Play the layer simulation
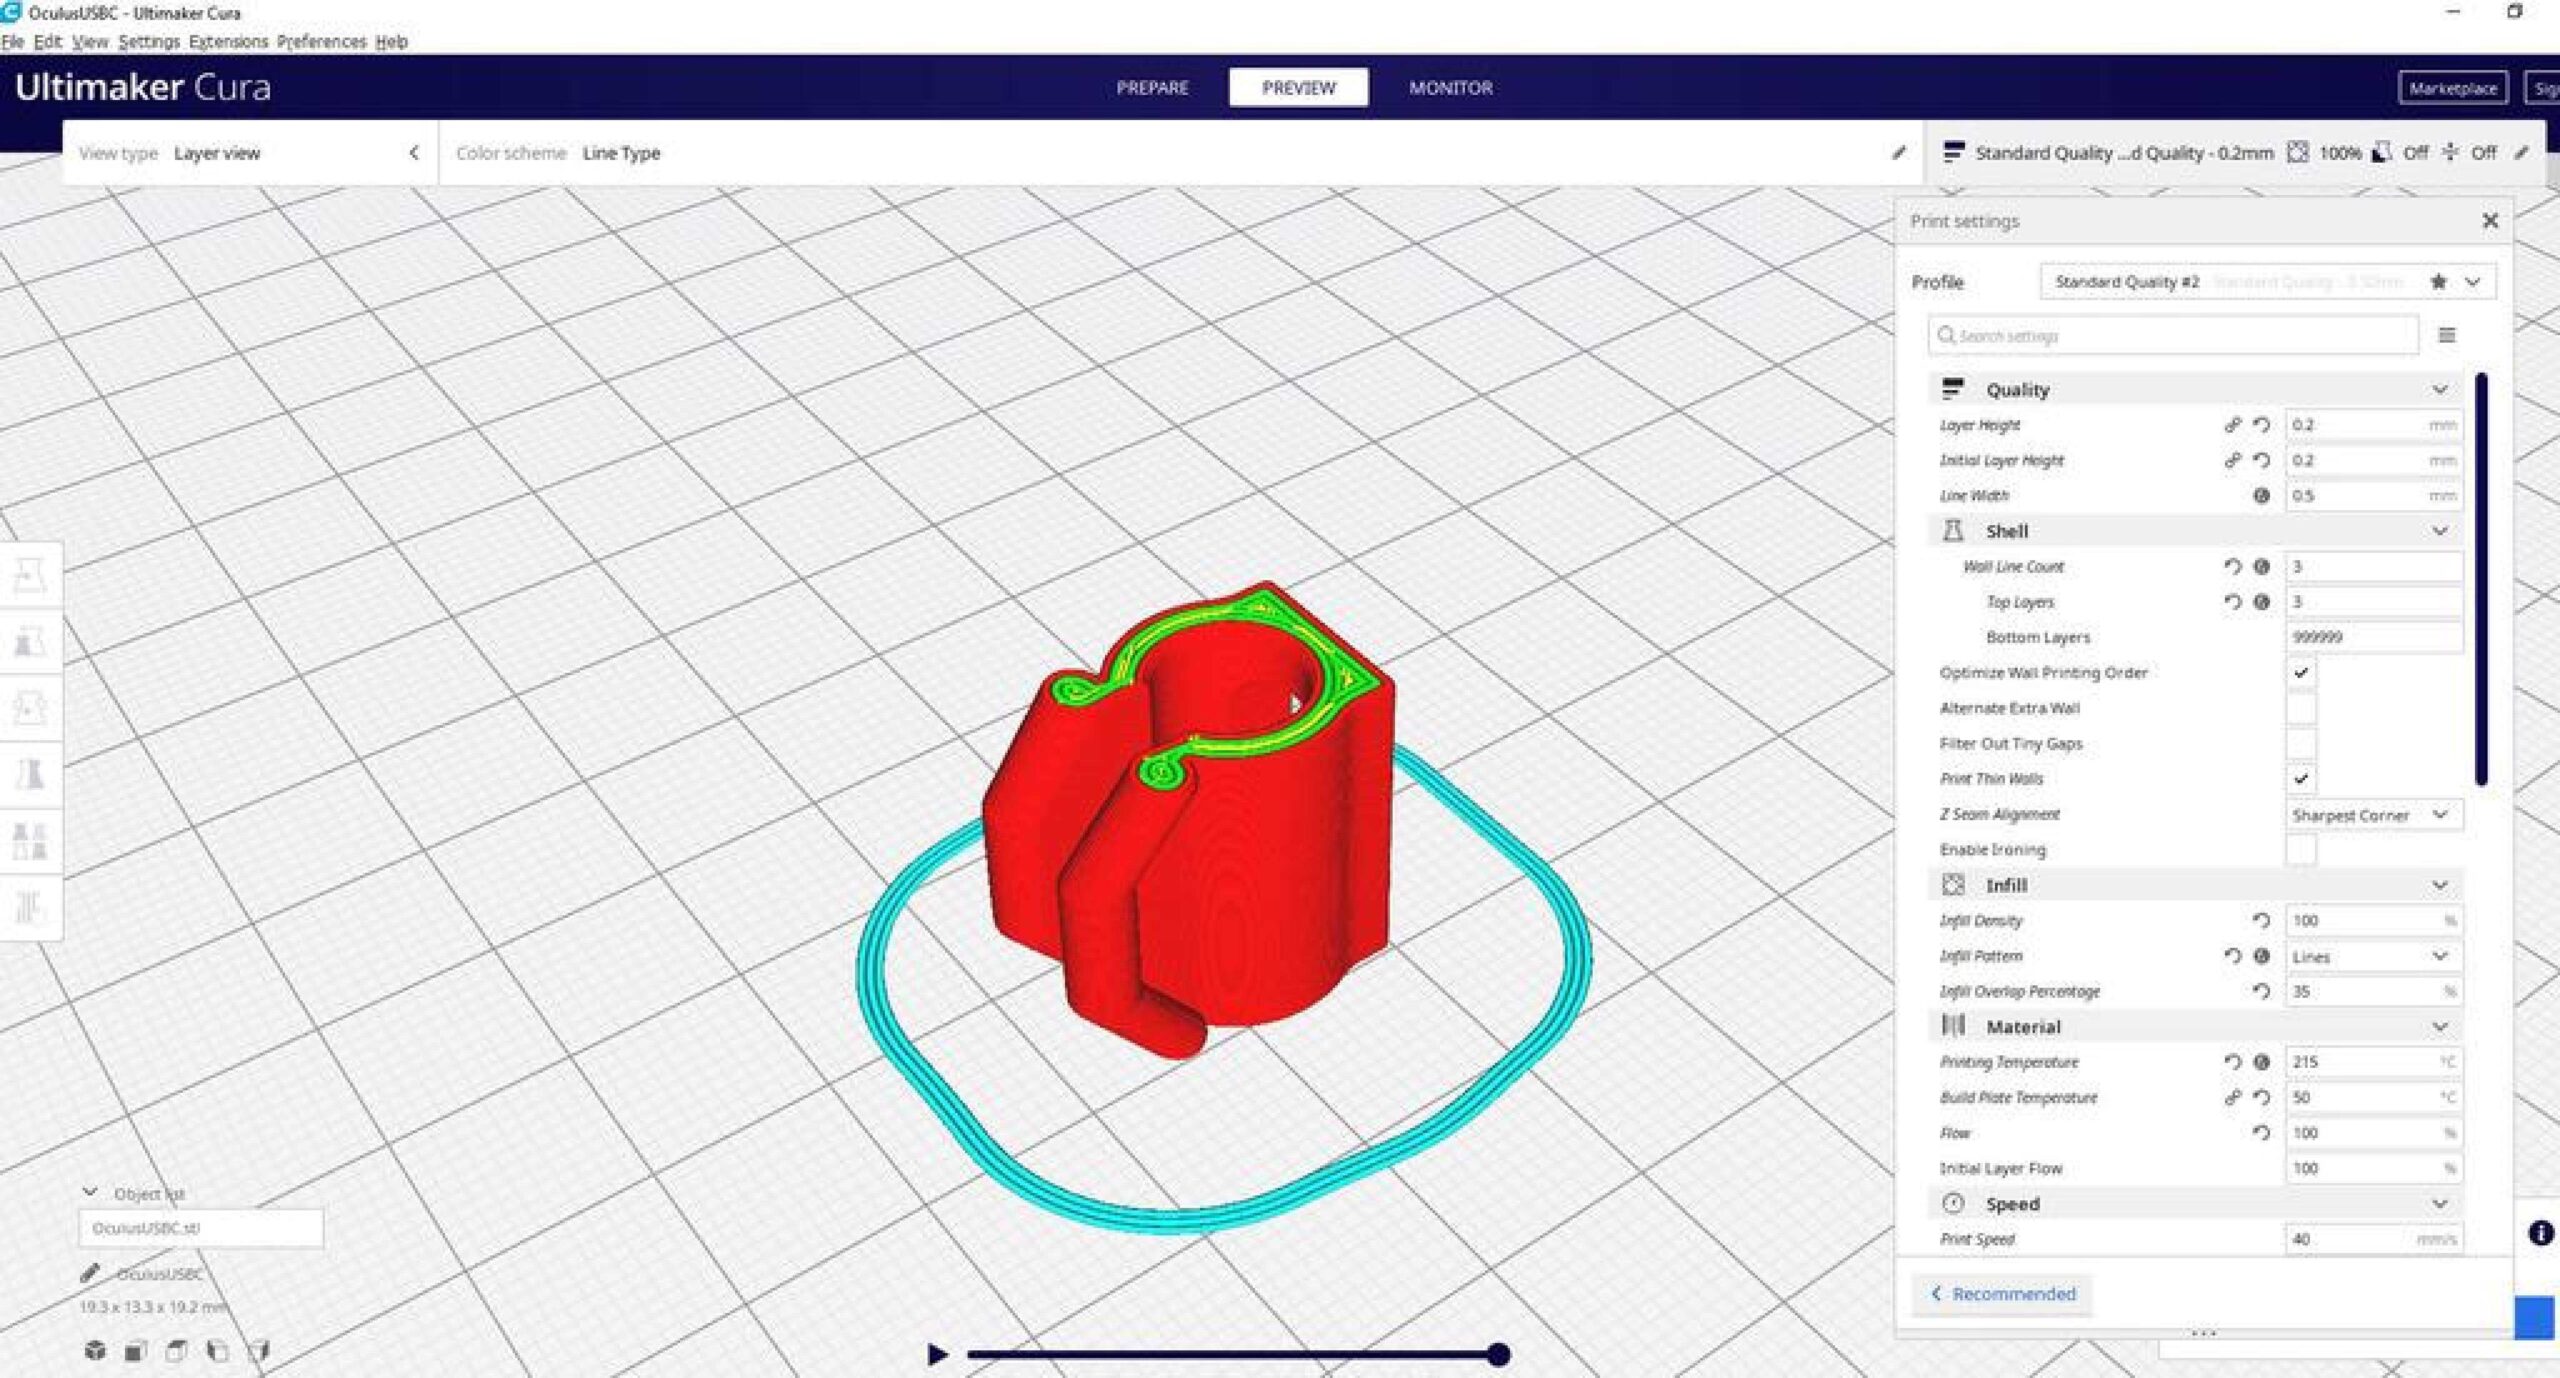 pos(937,1354)
